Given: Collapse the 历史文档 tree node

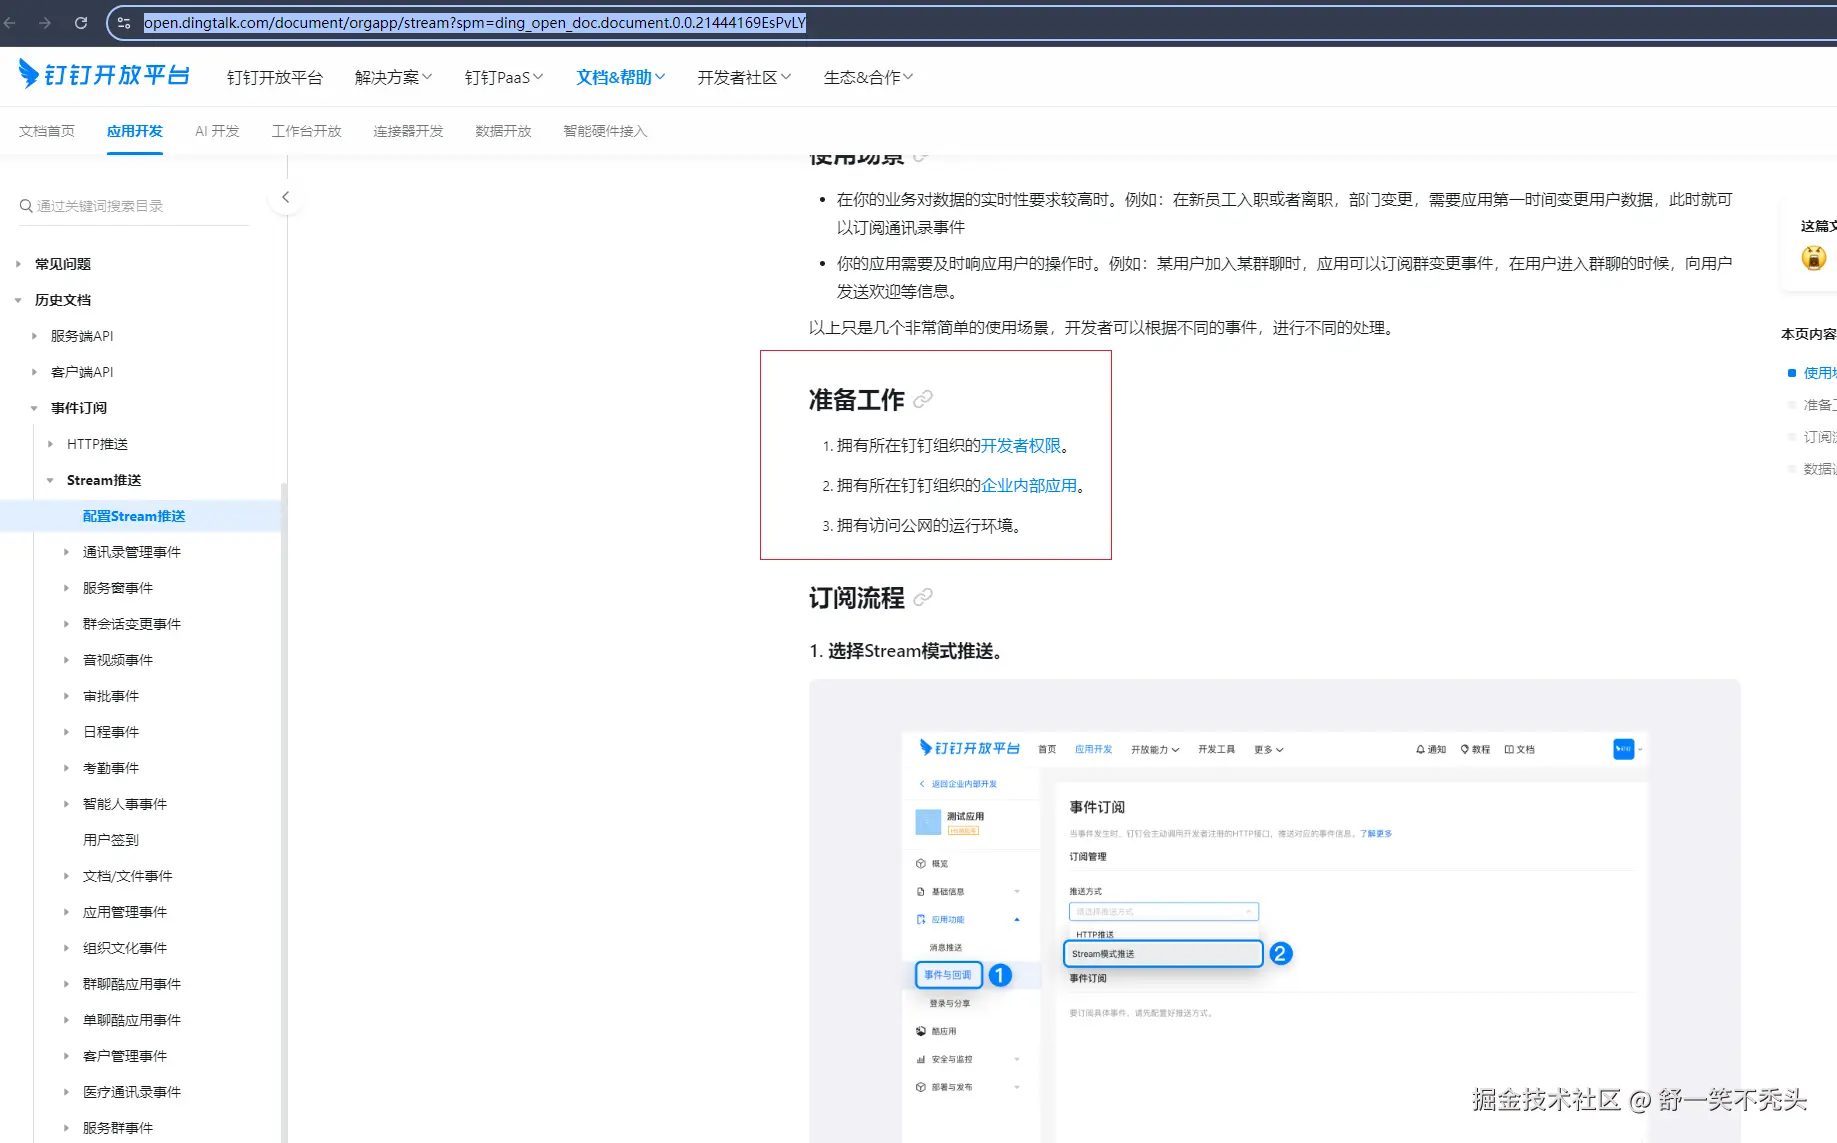Looking at the screenshot, I should coord(18,300).
